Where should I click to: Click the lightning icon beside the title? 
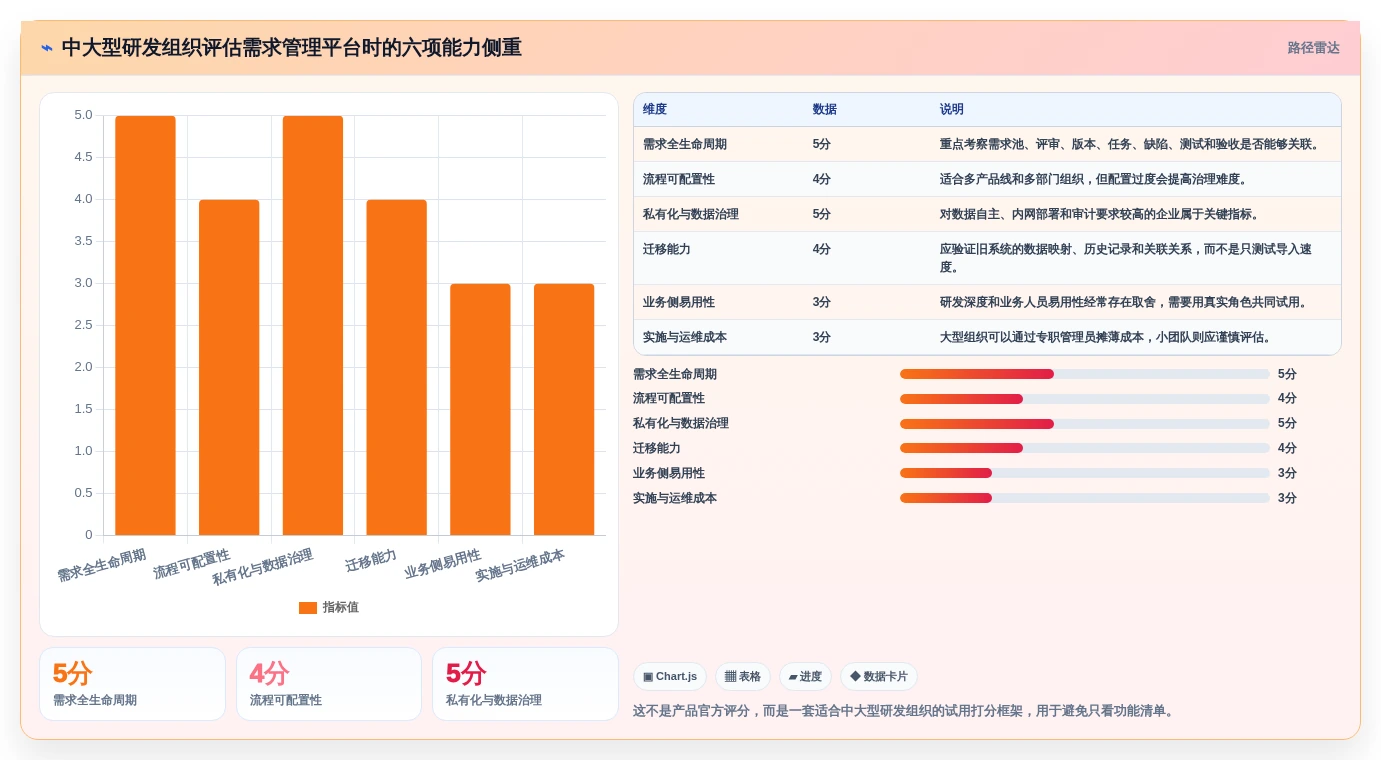coord(47,48)
